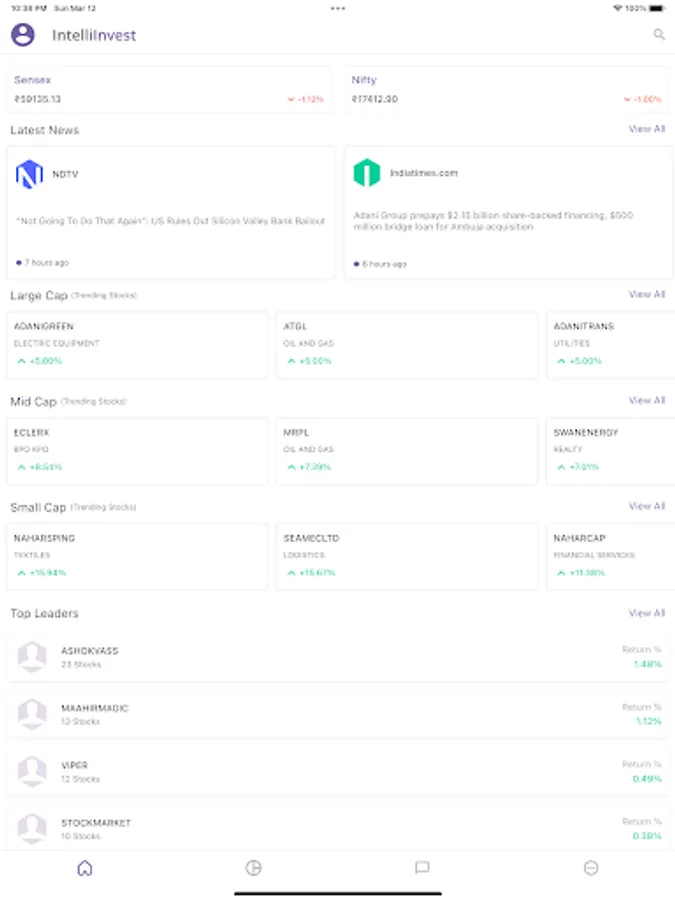Open the user profile avatar icon
The image size is (675, 900).
pyautogui.click(x=22, y=35)
